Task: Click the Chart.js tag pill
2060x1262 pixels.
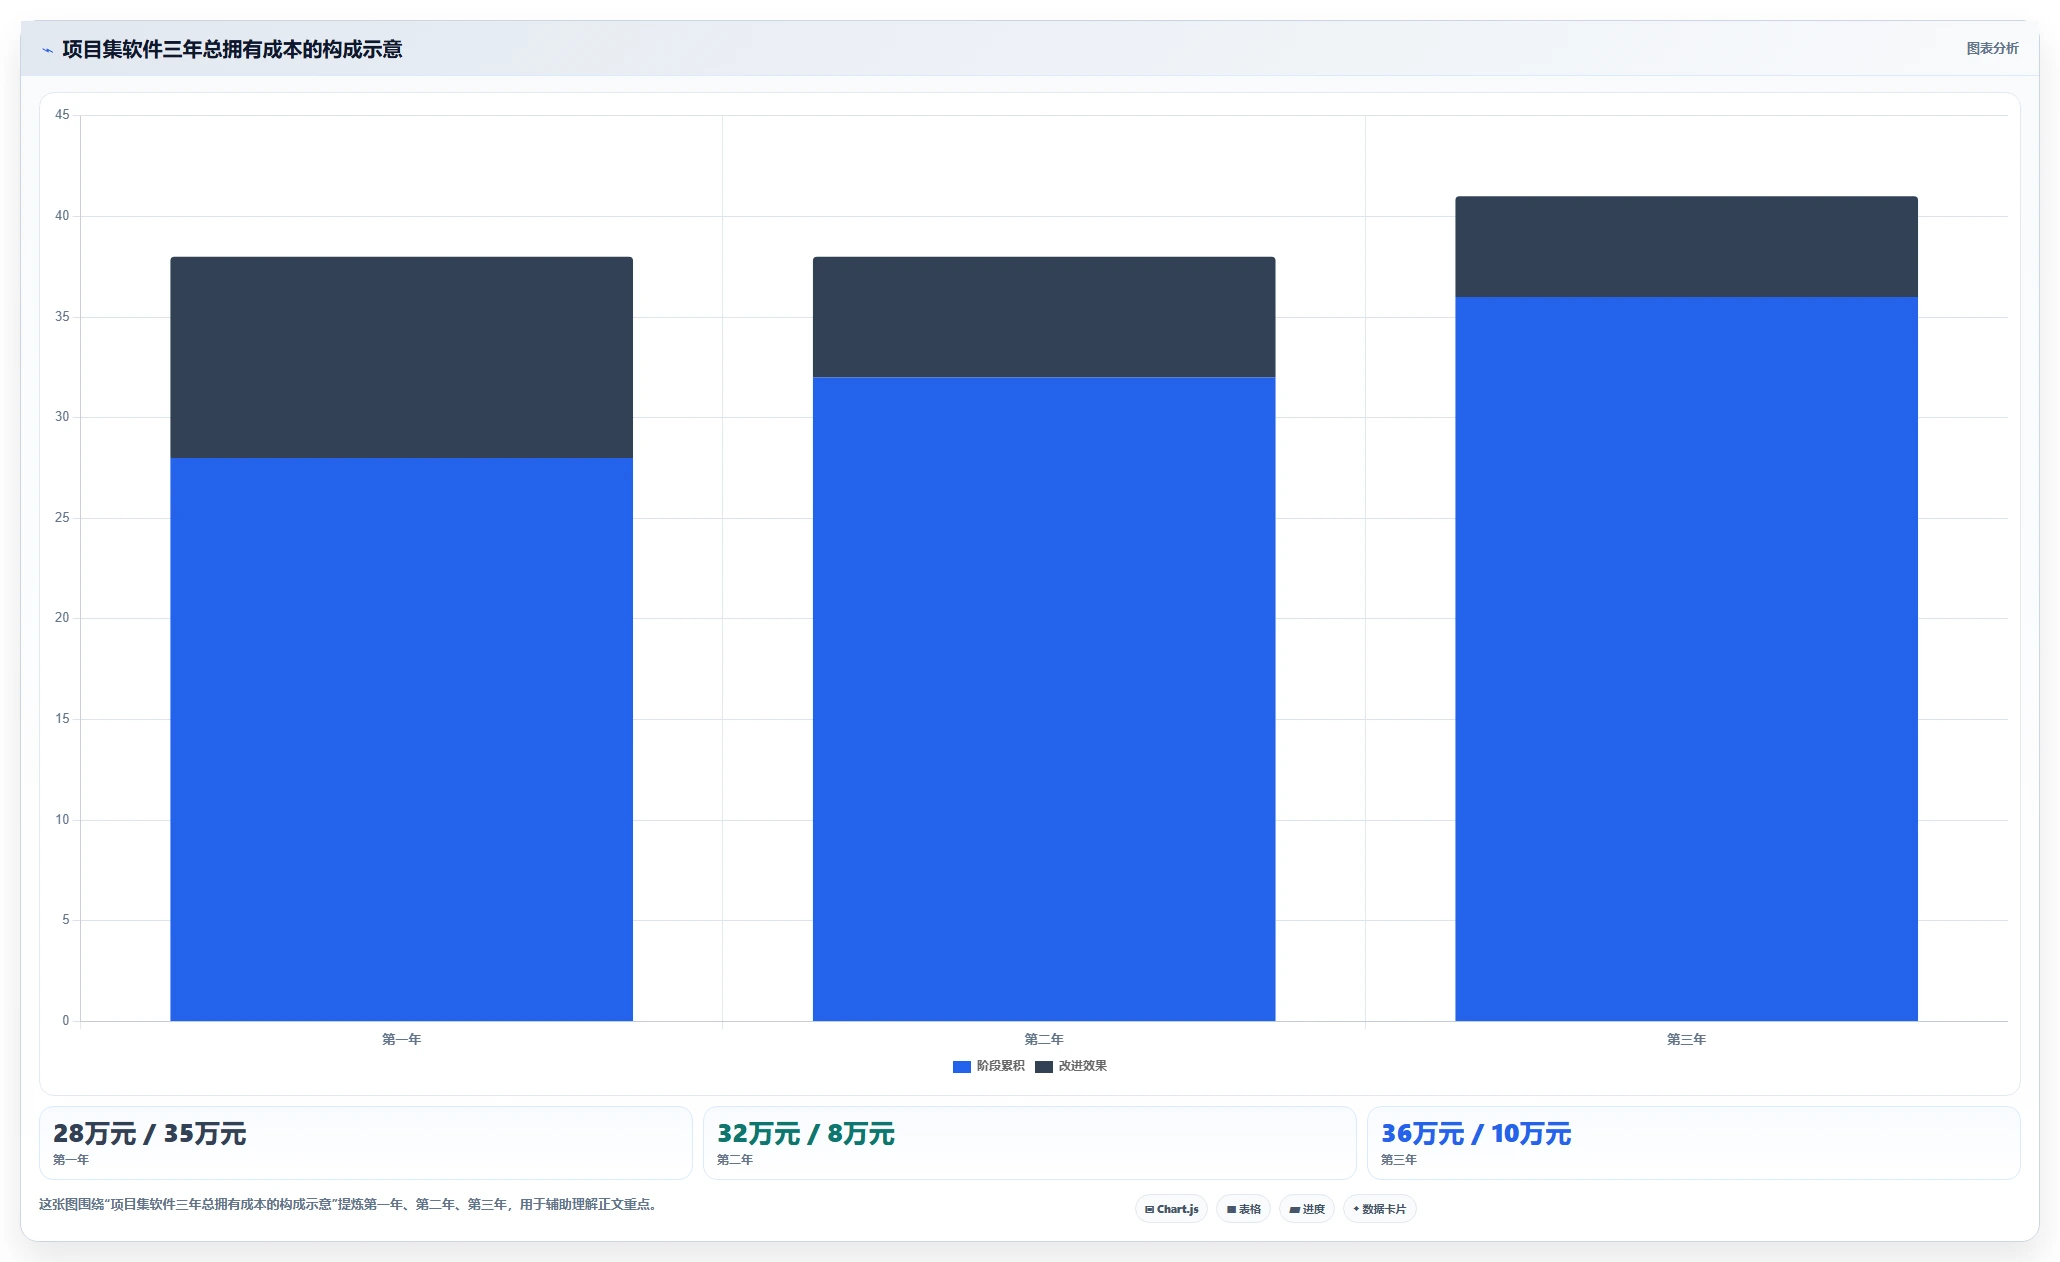Action: pyautogui.click(x=1171, y=1209)
